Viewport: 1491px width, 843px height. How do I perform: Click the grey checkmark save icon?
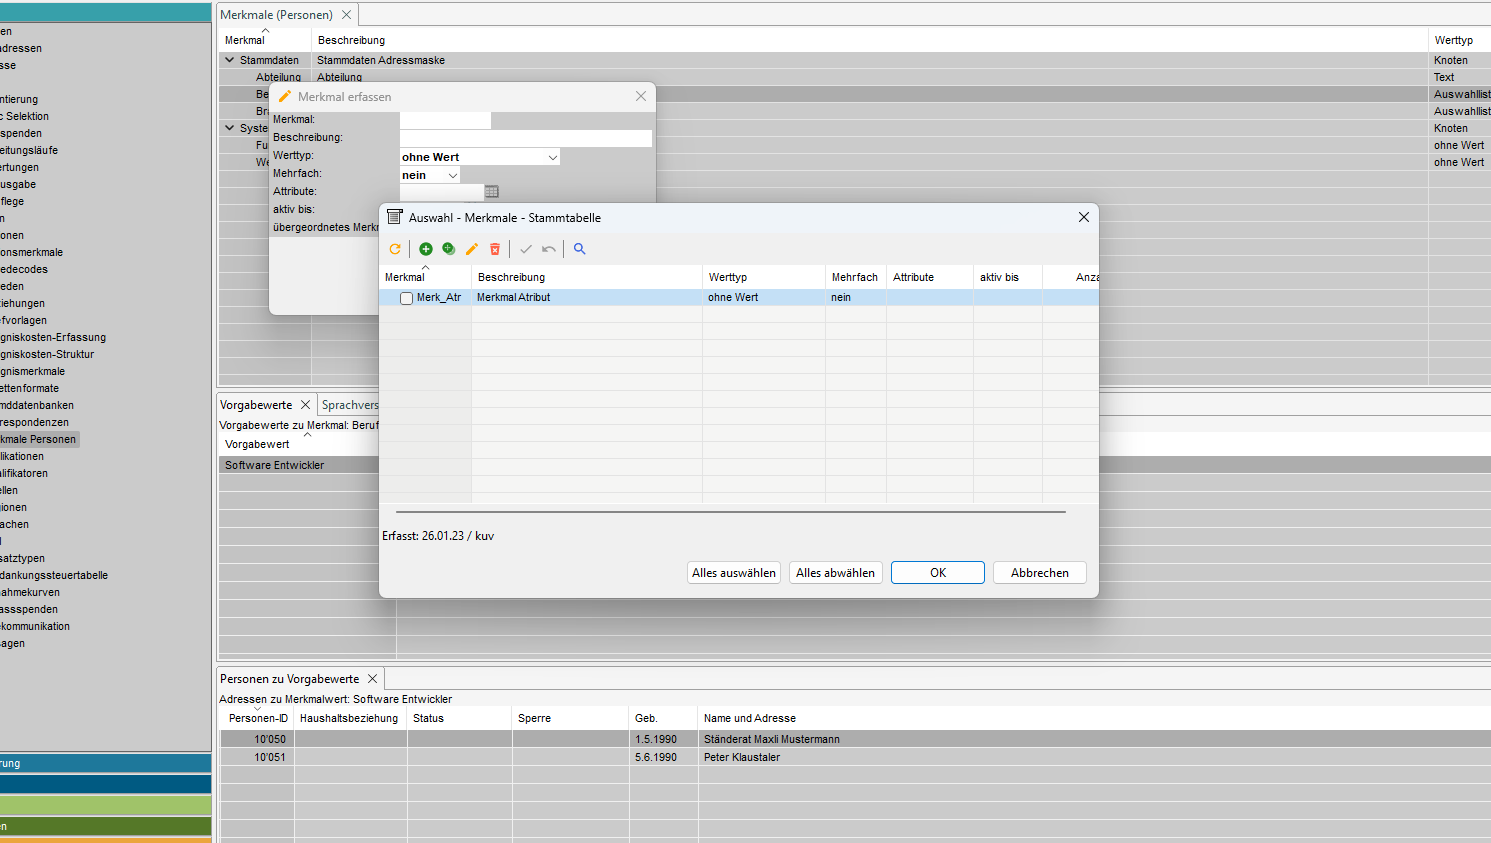click(526, 249)
